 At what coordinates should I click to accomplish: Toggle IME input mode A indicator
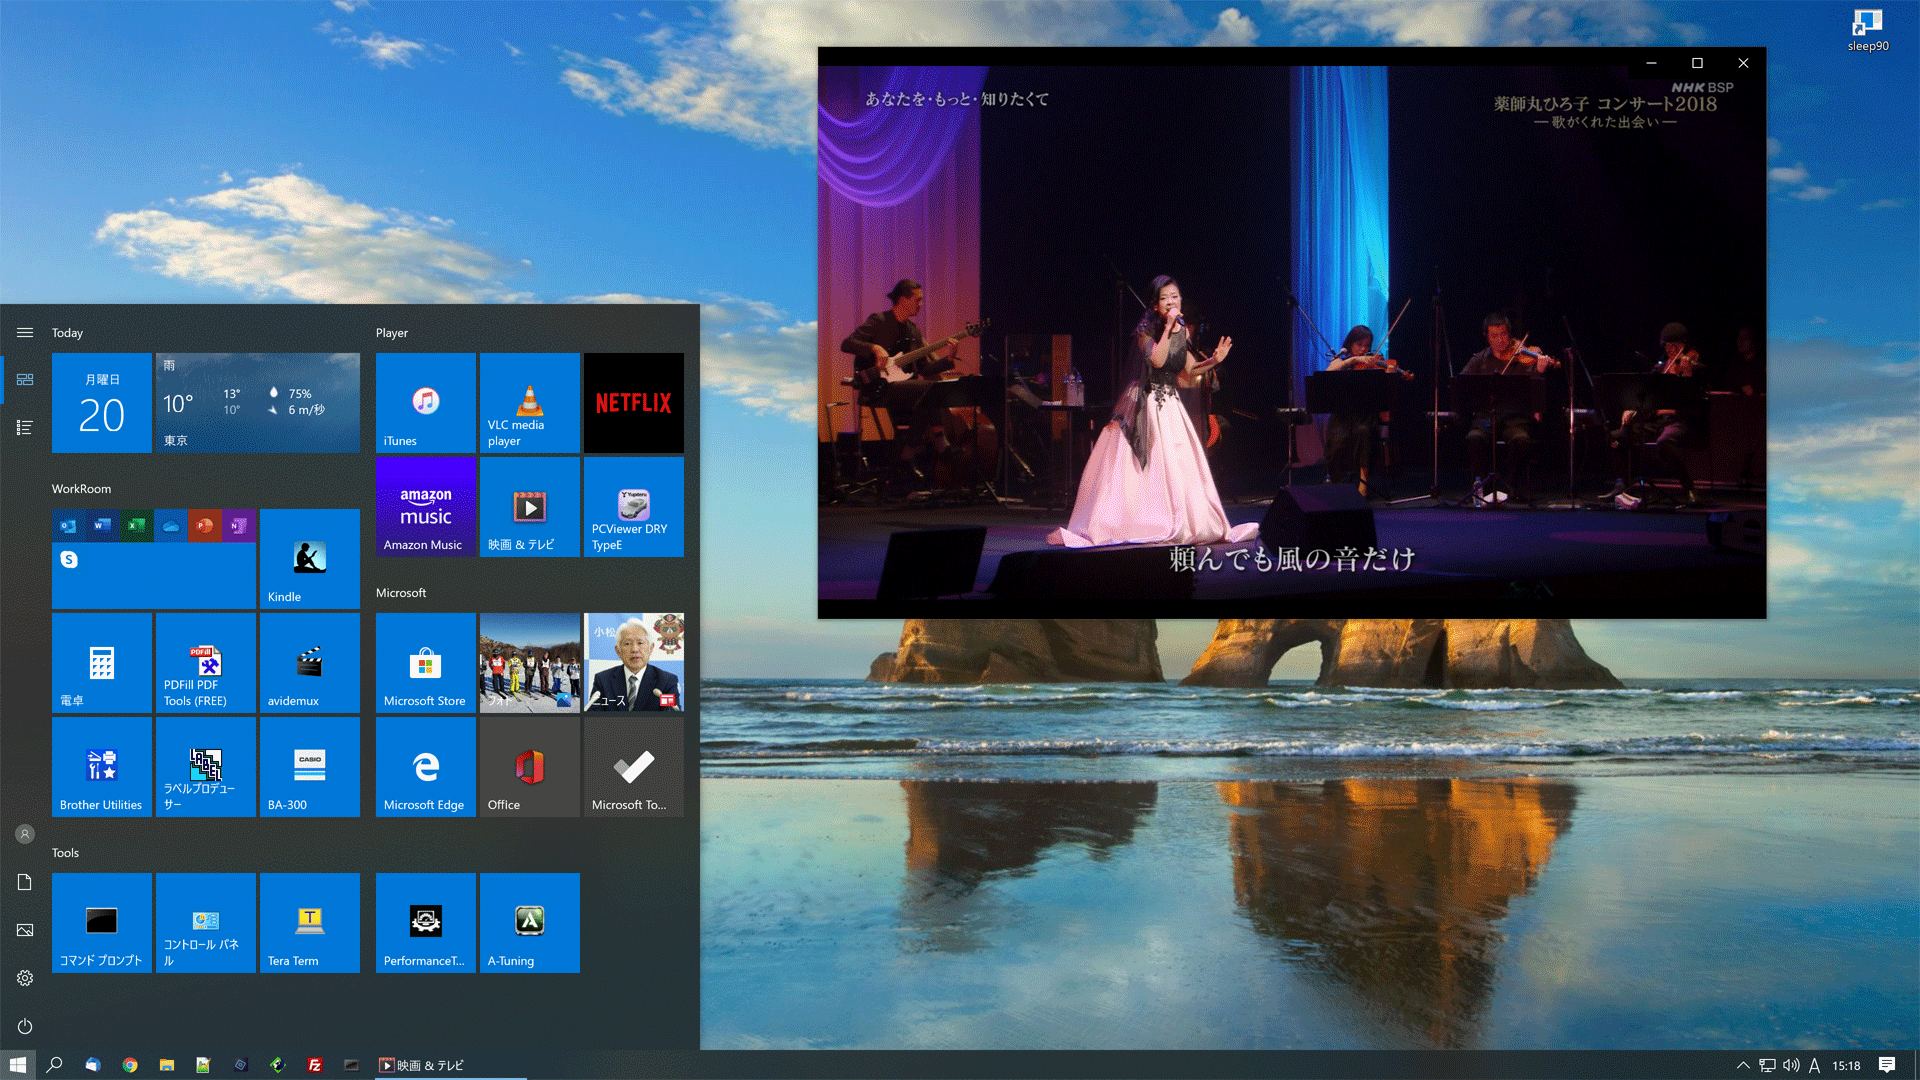tap(1814, 1065)
